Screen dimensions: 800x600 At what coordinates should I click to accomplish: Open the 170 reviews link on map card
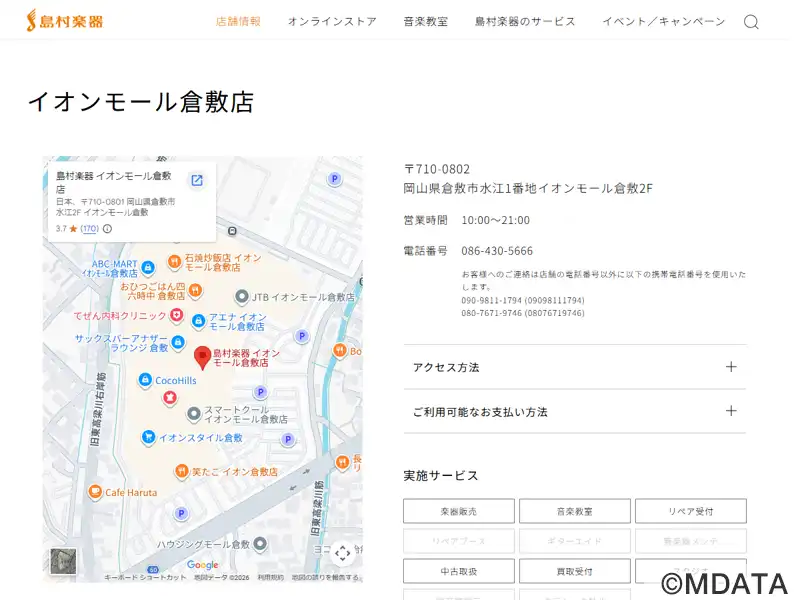pyautogui.click(x=90, y=228)
